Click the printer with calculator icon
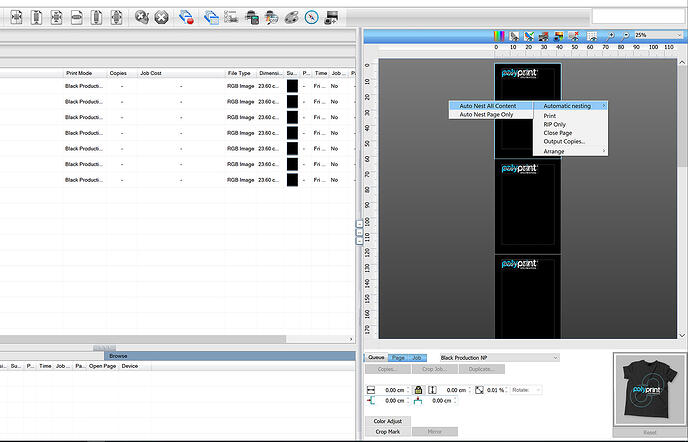 (x=252, y=18)
